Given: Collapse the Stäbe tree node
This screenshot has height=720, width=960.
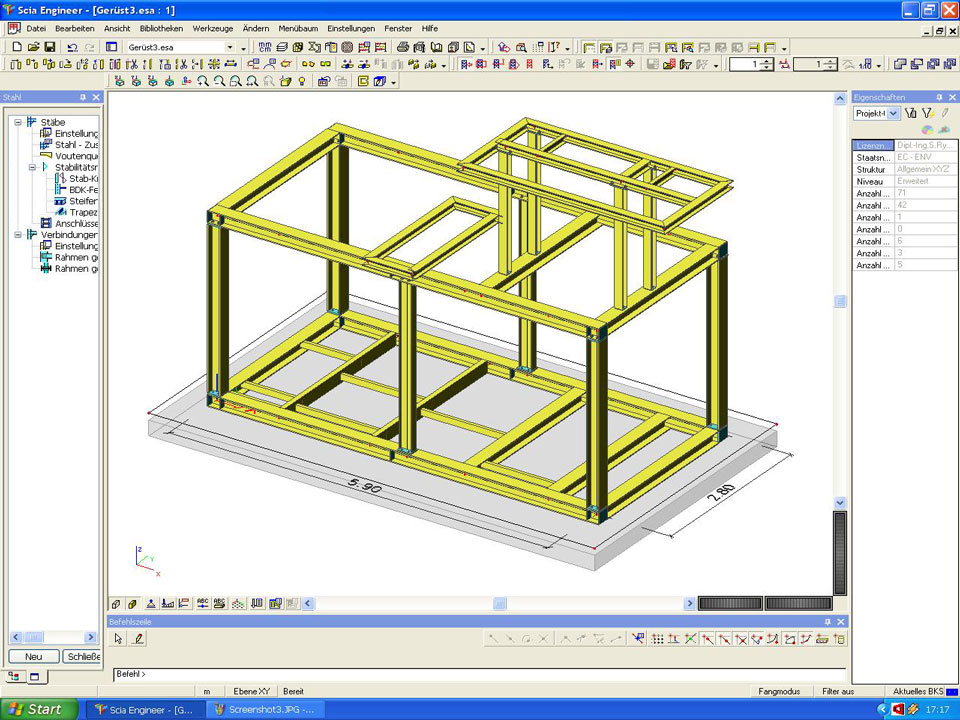Looking at the screenshot, I should (18, 122).
